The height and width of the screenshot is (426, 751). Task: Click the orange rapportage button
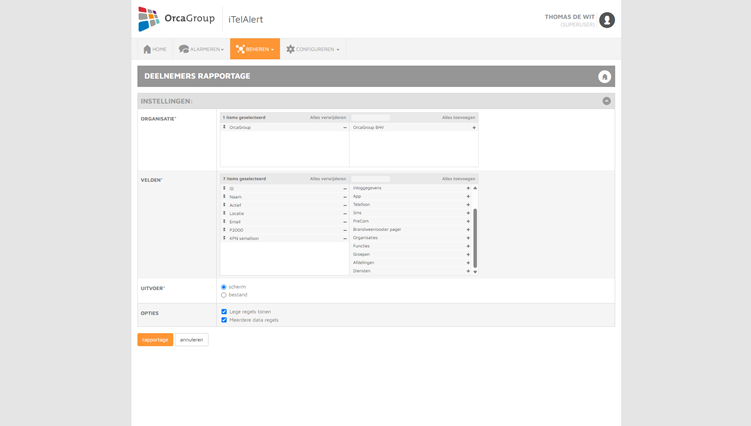[x=155, y=340]
